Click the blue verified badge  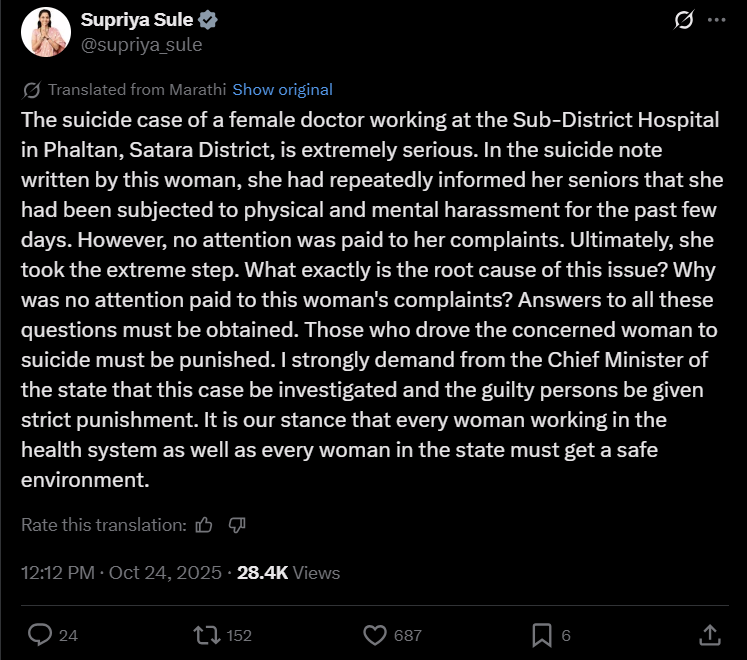[x=210, y=21]
